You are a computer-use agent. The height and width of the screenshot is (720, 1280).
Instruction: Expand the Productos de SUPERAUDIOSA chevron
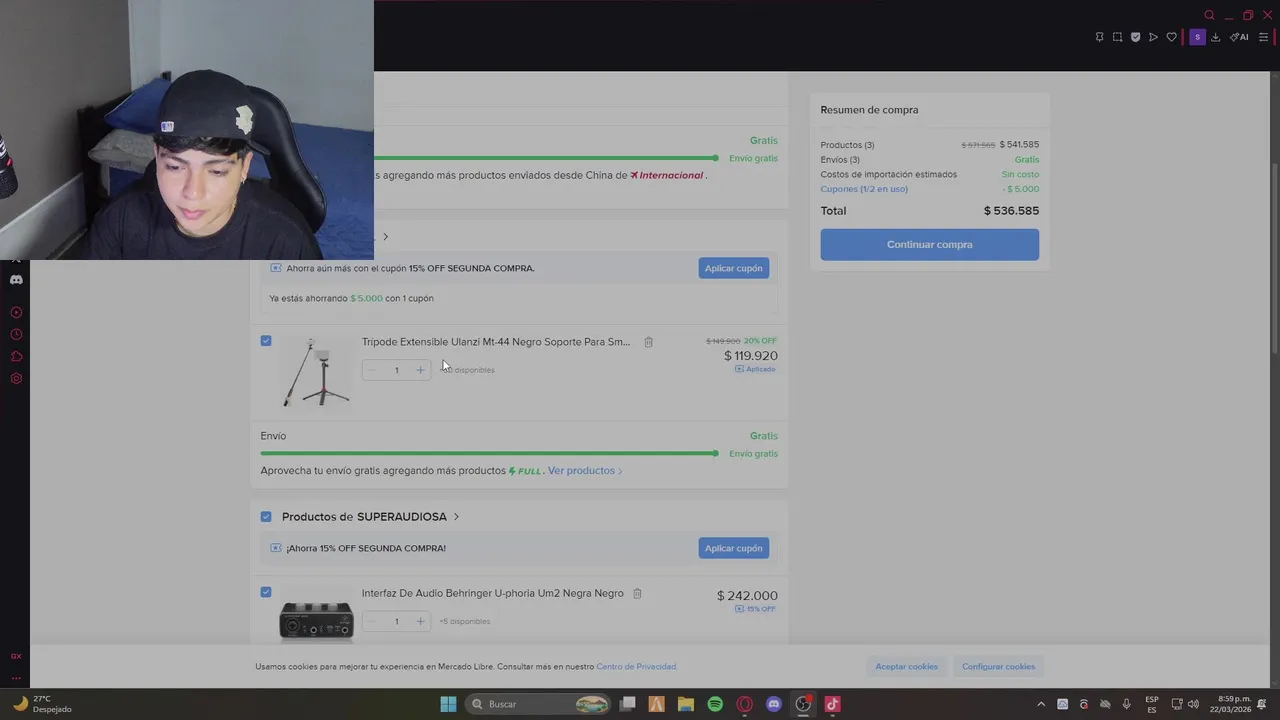coord(456,517)
